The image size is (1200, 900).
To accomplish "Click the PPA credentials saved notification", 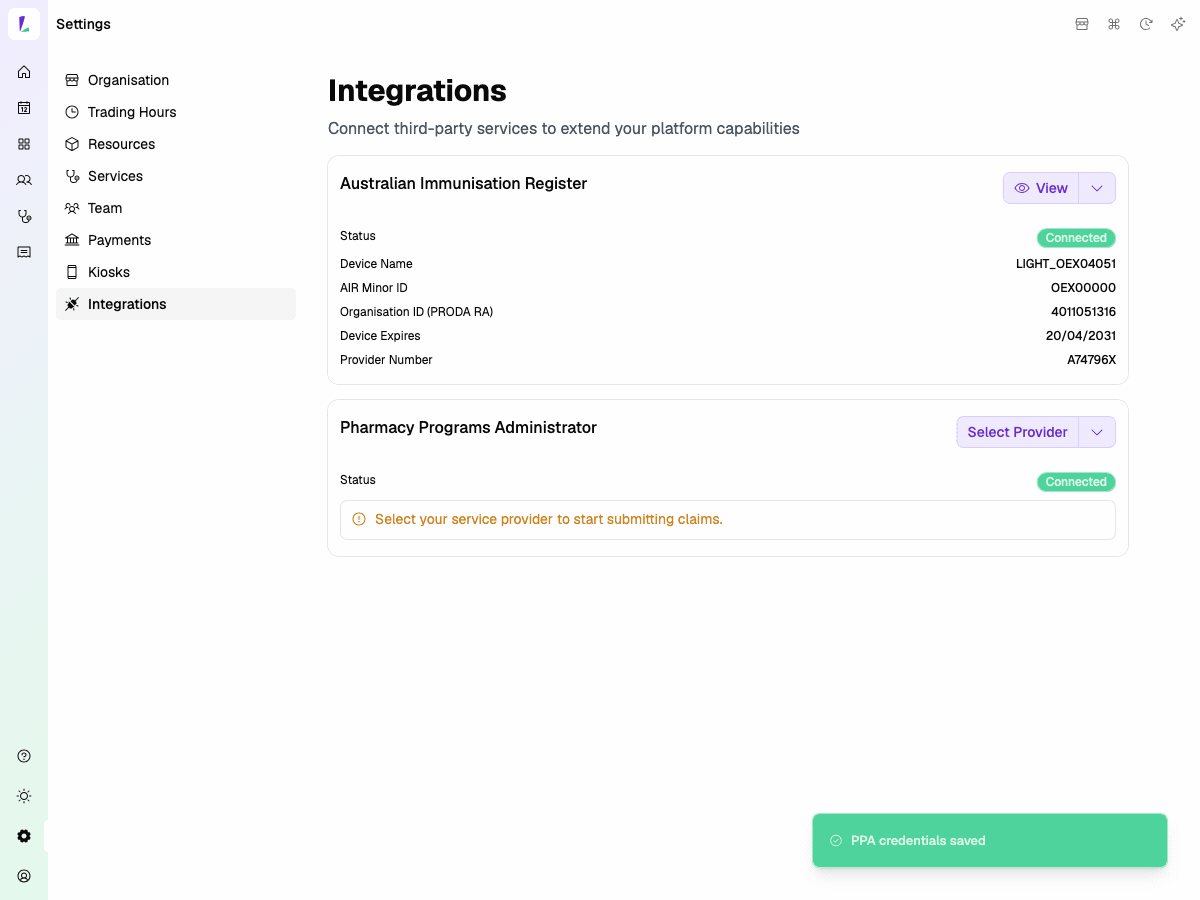I will (990, 840).
